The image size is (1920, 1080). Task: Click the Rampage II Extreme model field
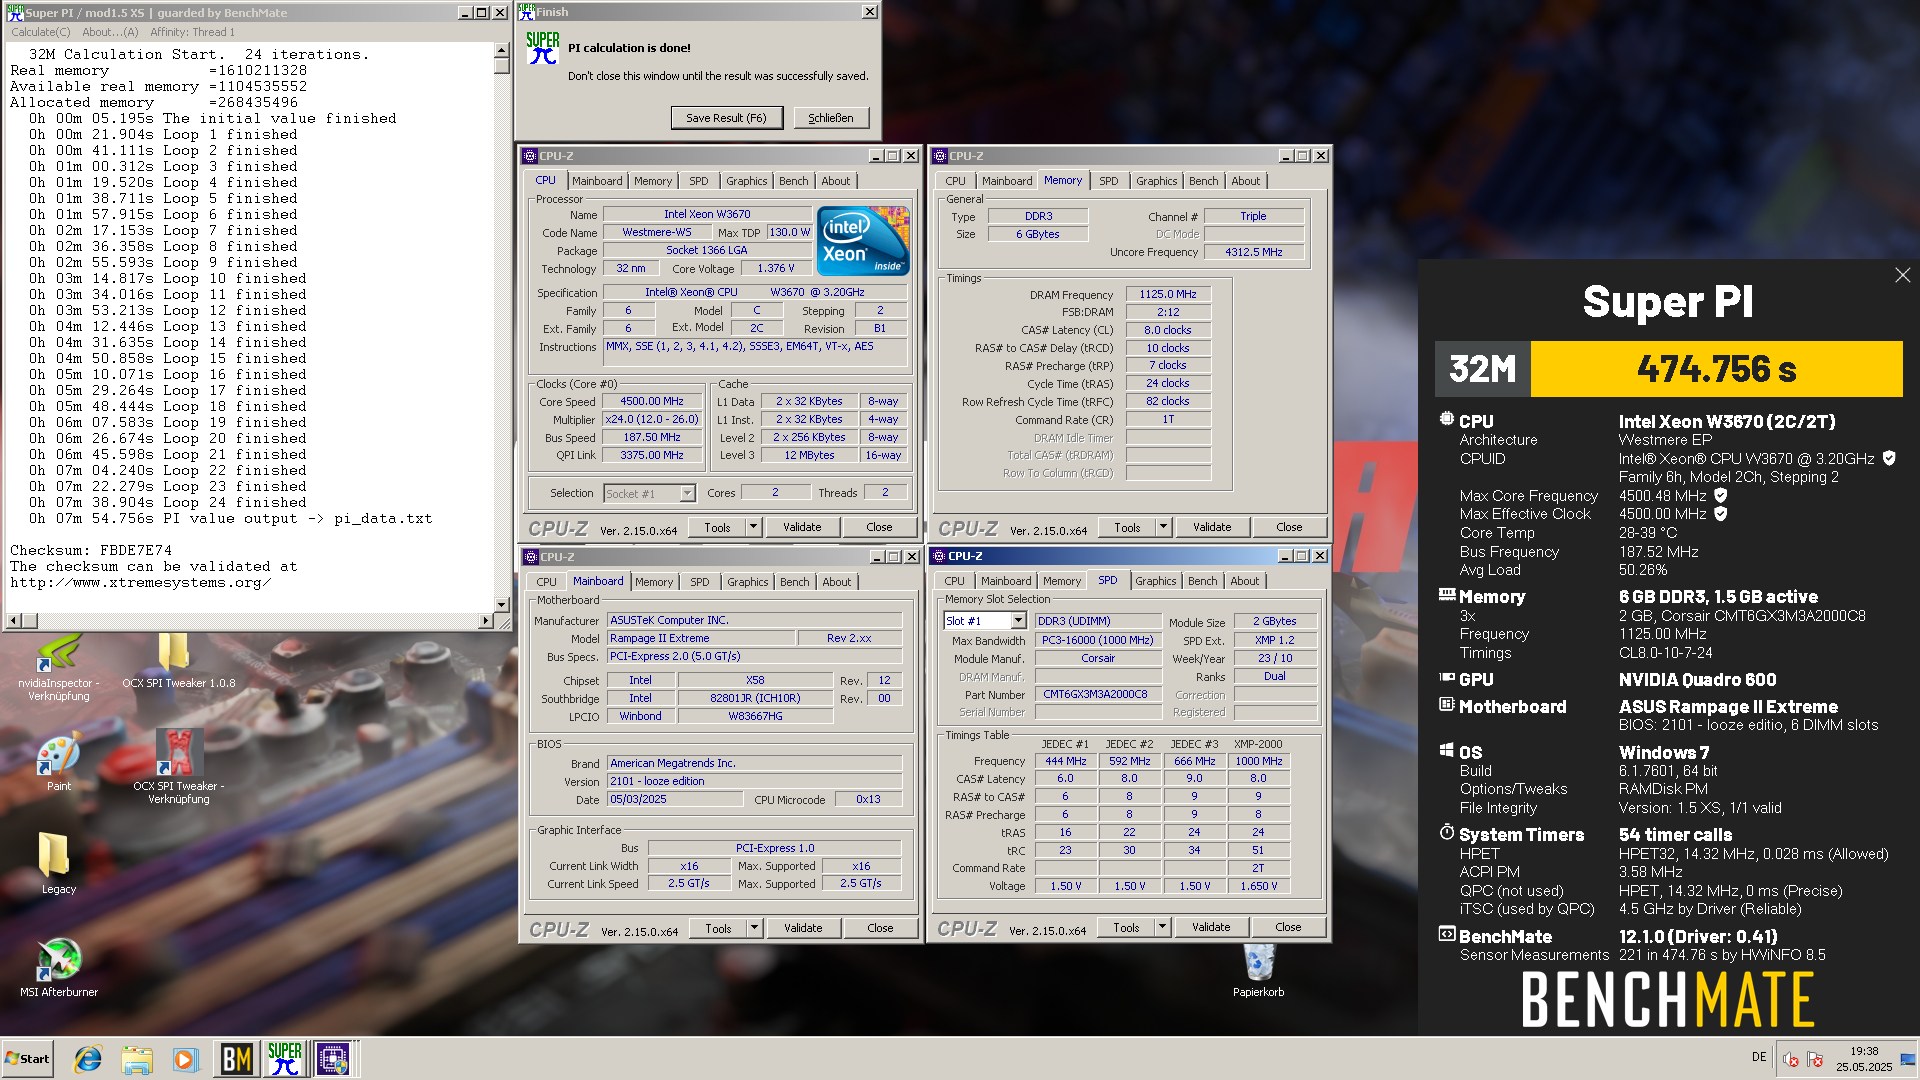point(700,638)
